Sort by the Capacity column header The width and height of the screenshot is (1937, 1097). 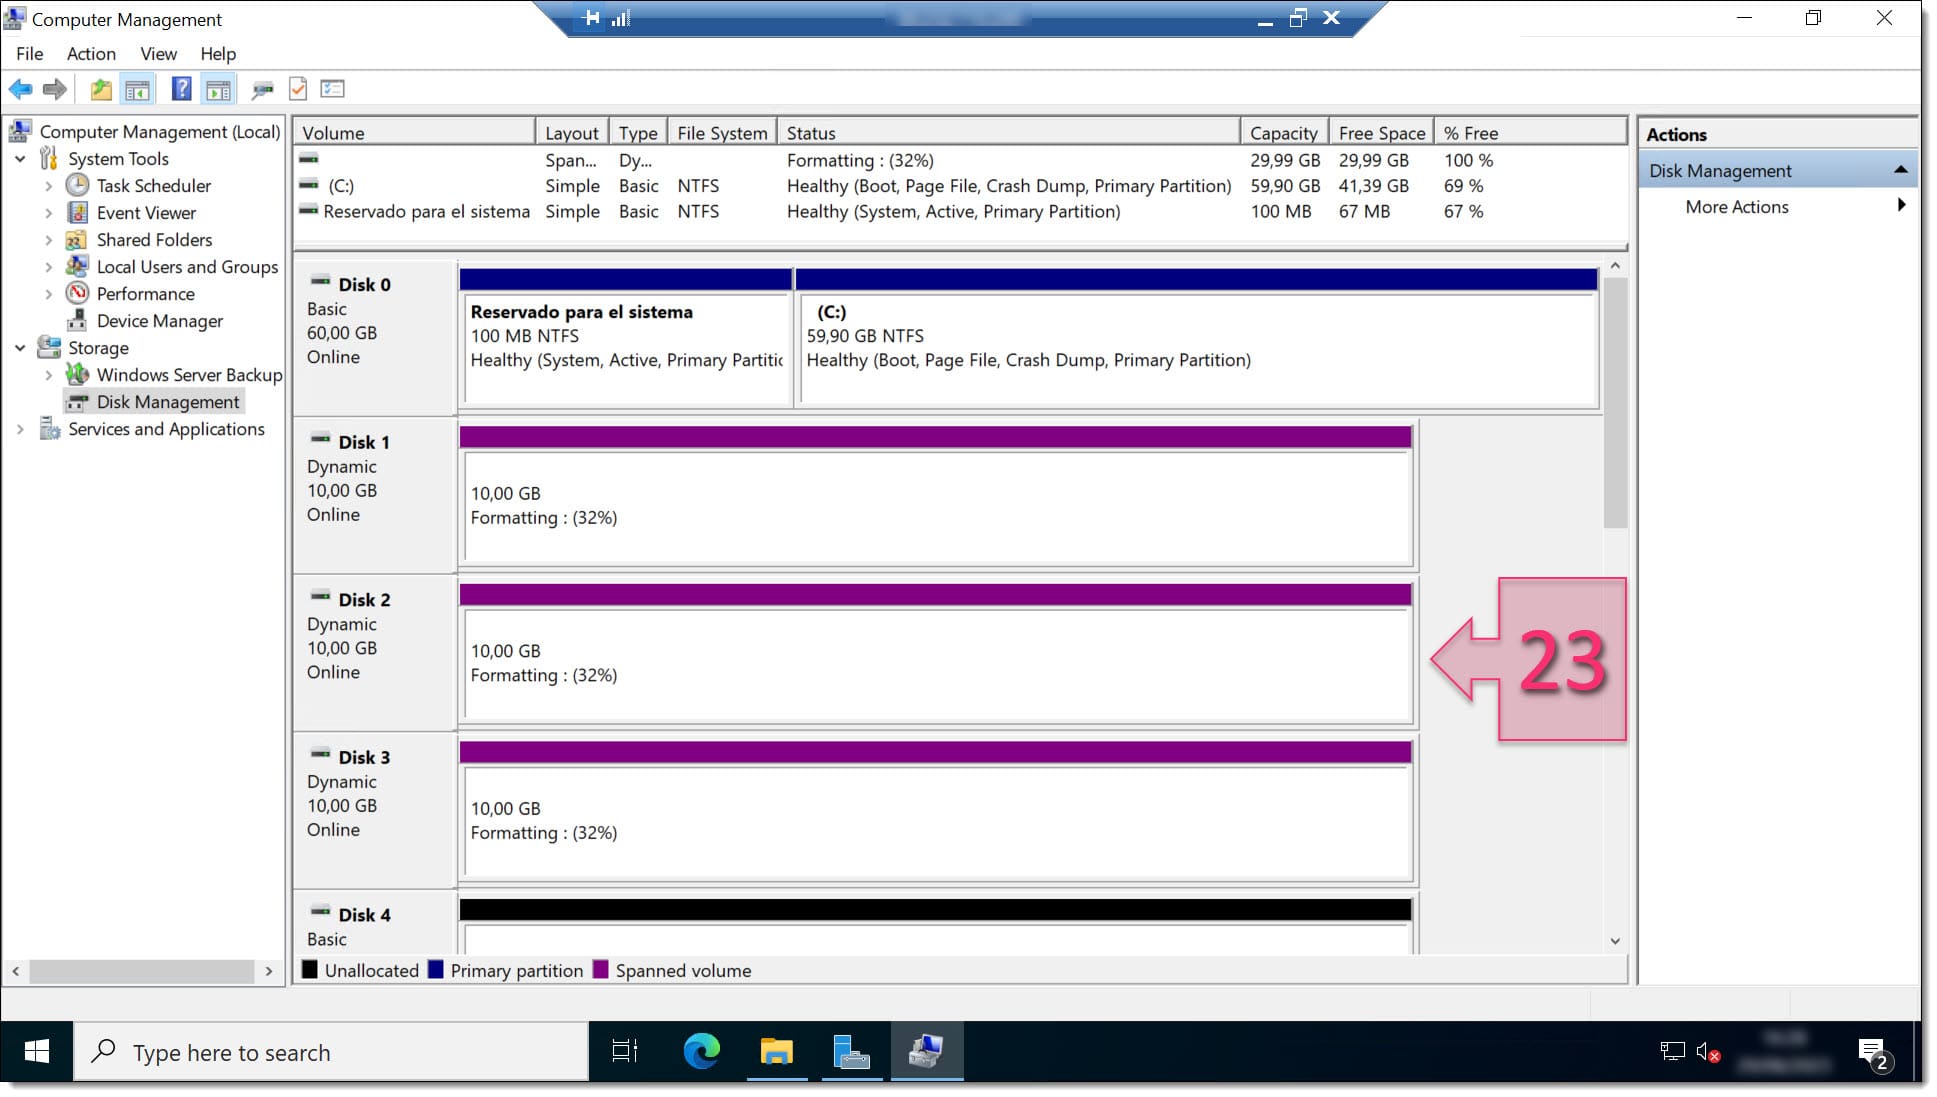click(x=1284, y=133)
